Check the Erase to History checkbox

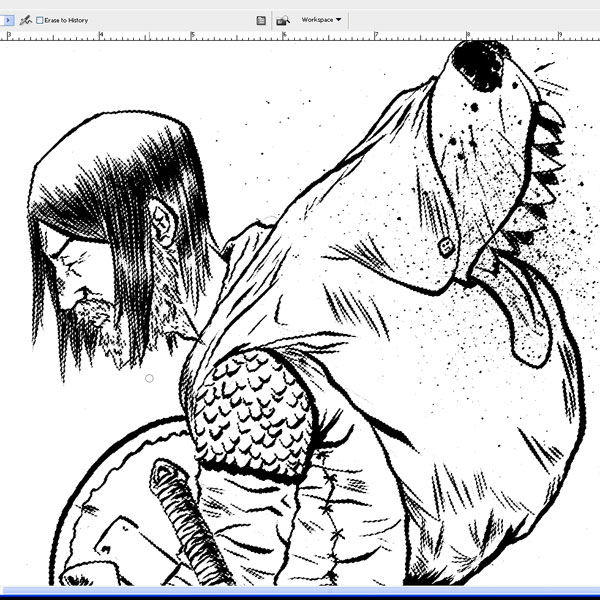tap(40, 20)
